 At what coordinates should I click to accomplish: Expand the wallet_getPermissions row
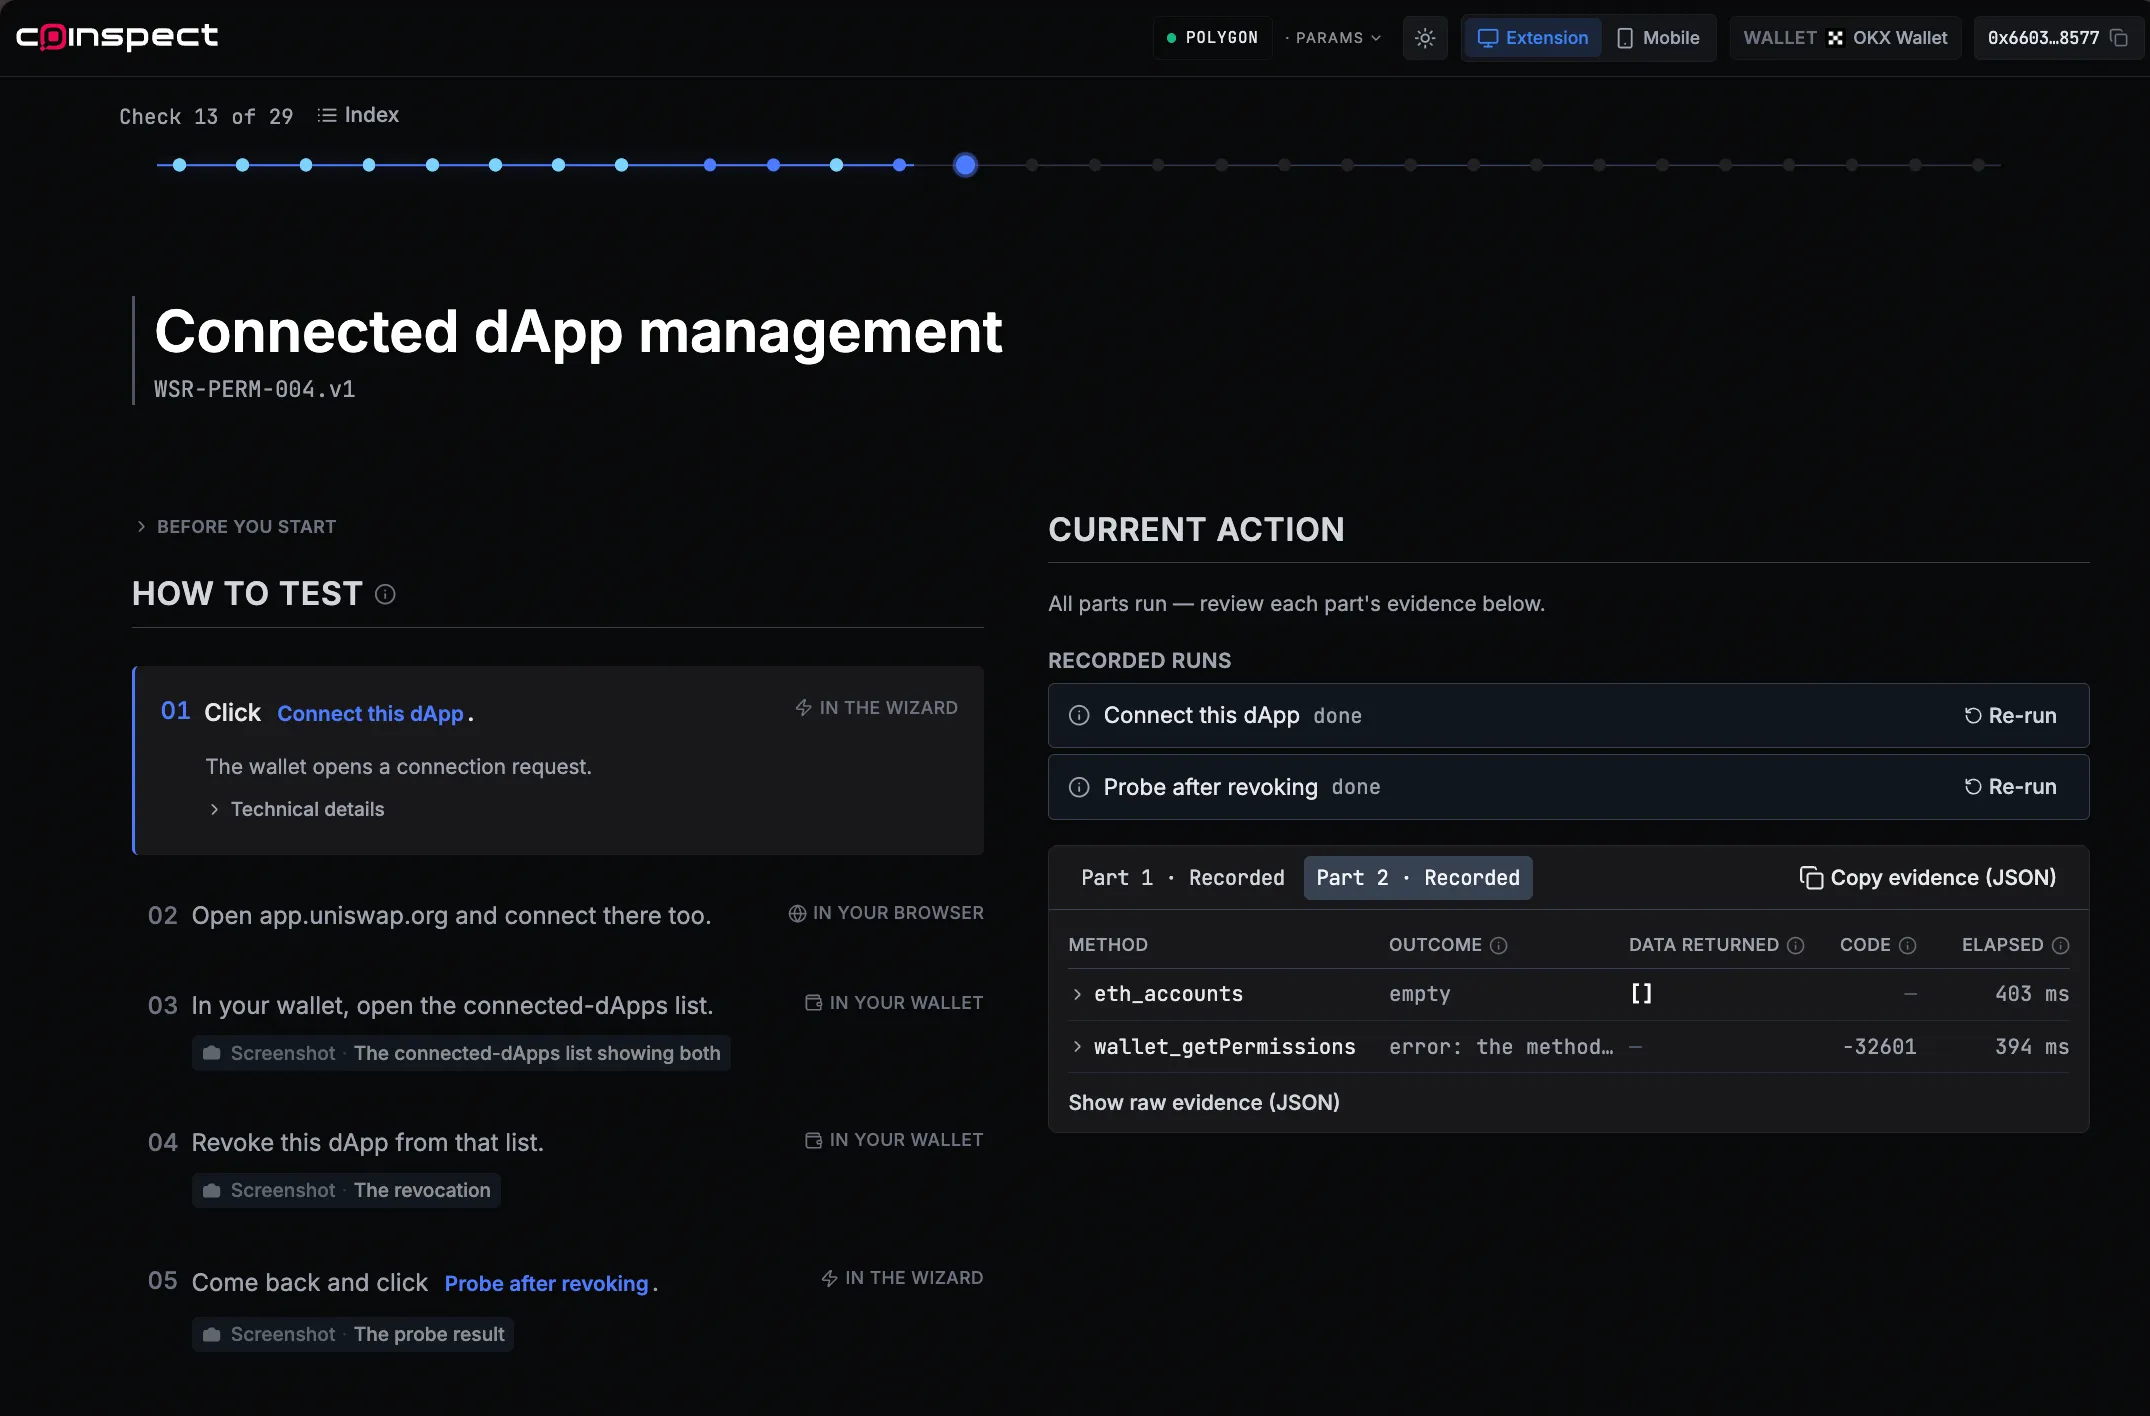point(1568,1047)
